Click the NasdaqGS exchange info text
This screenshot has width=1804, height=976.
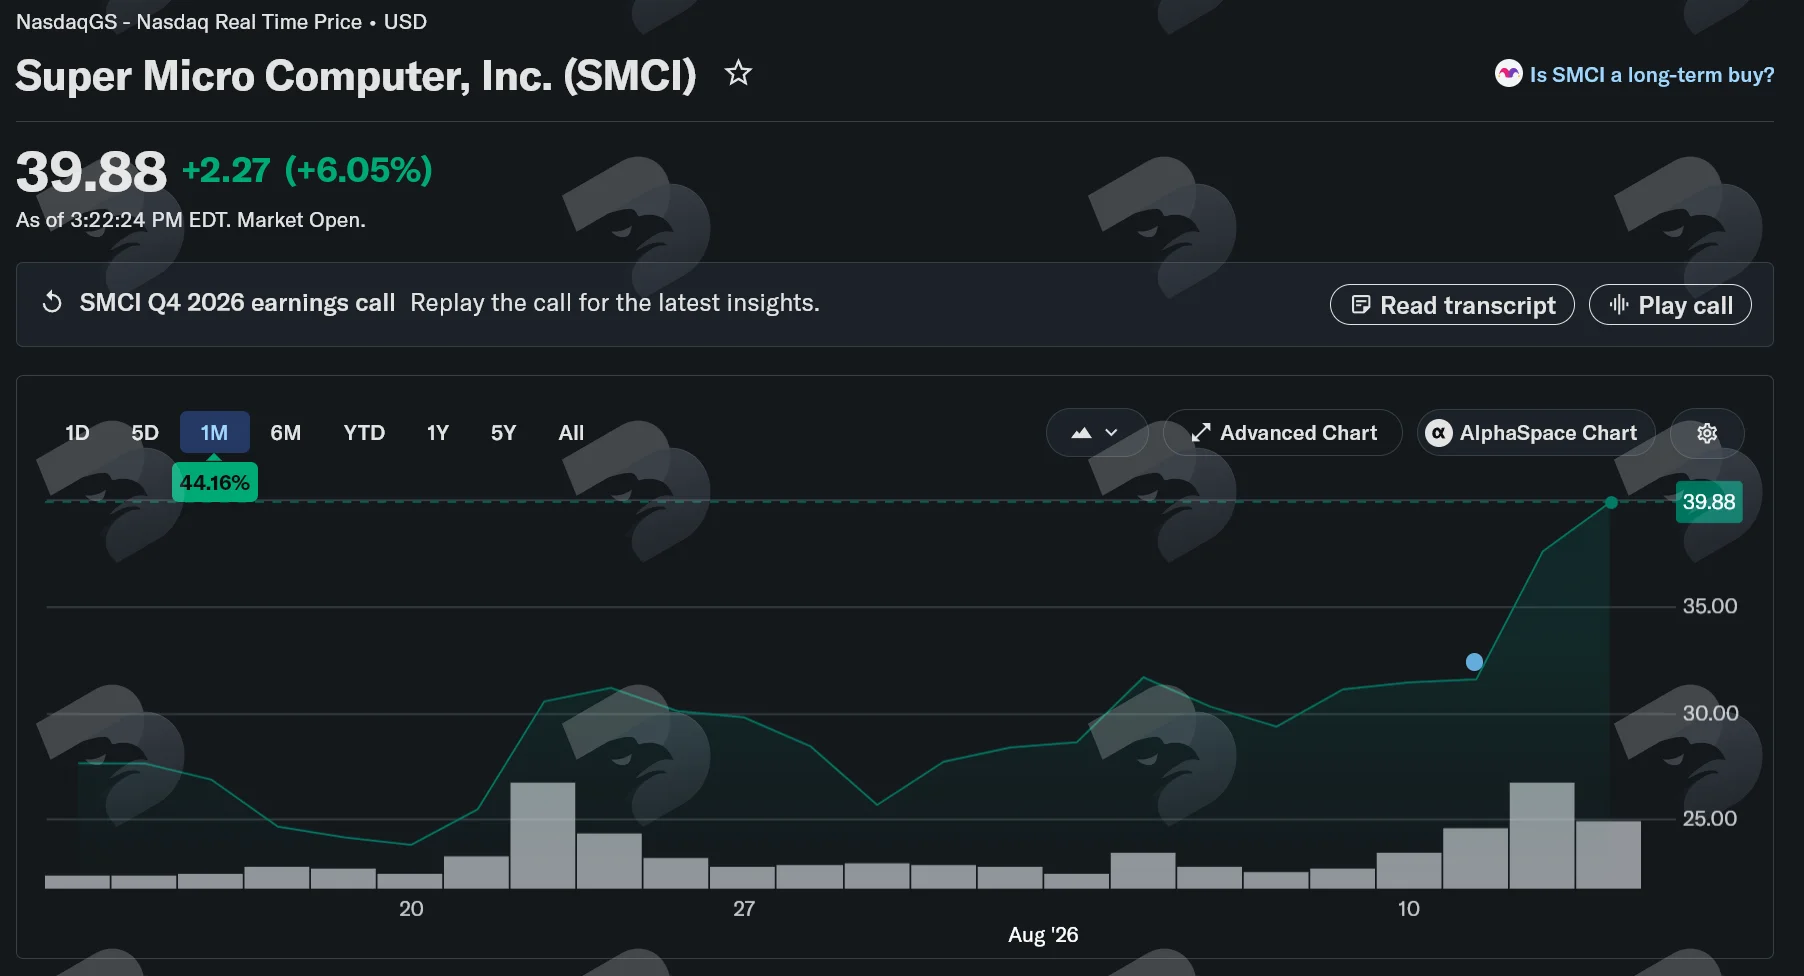[221, 22]
